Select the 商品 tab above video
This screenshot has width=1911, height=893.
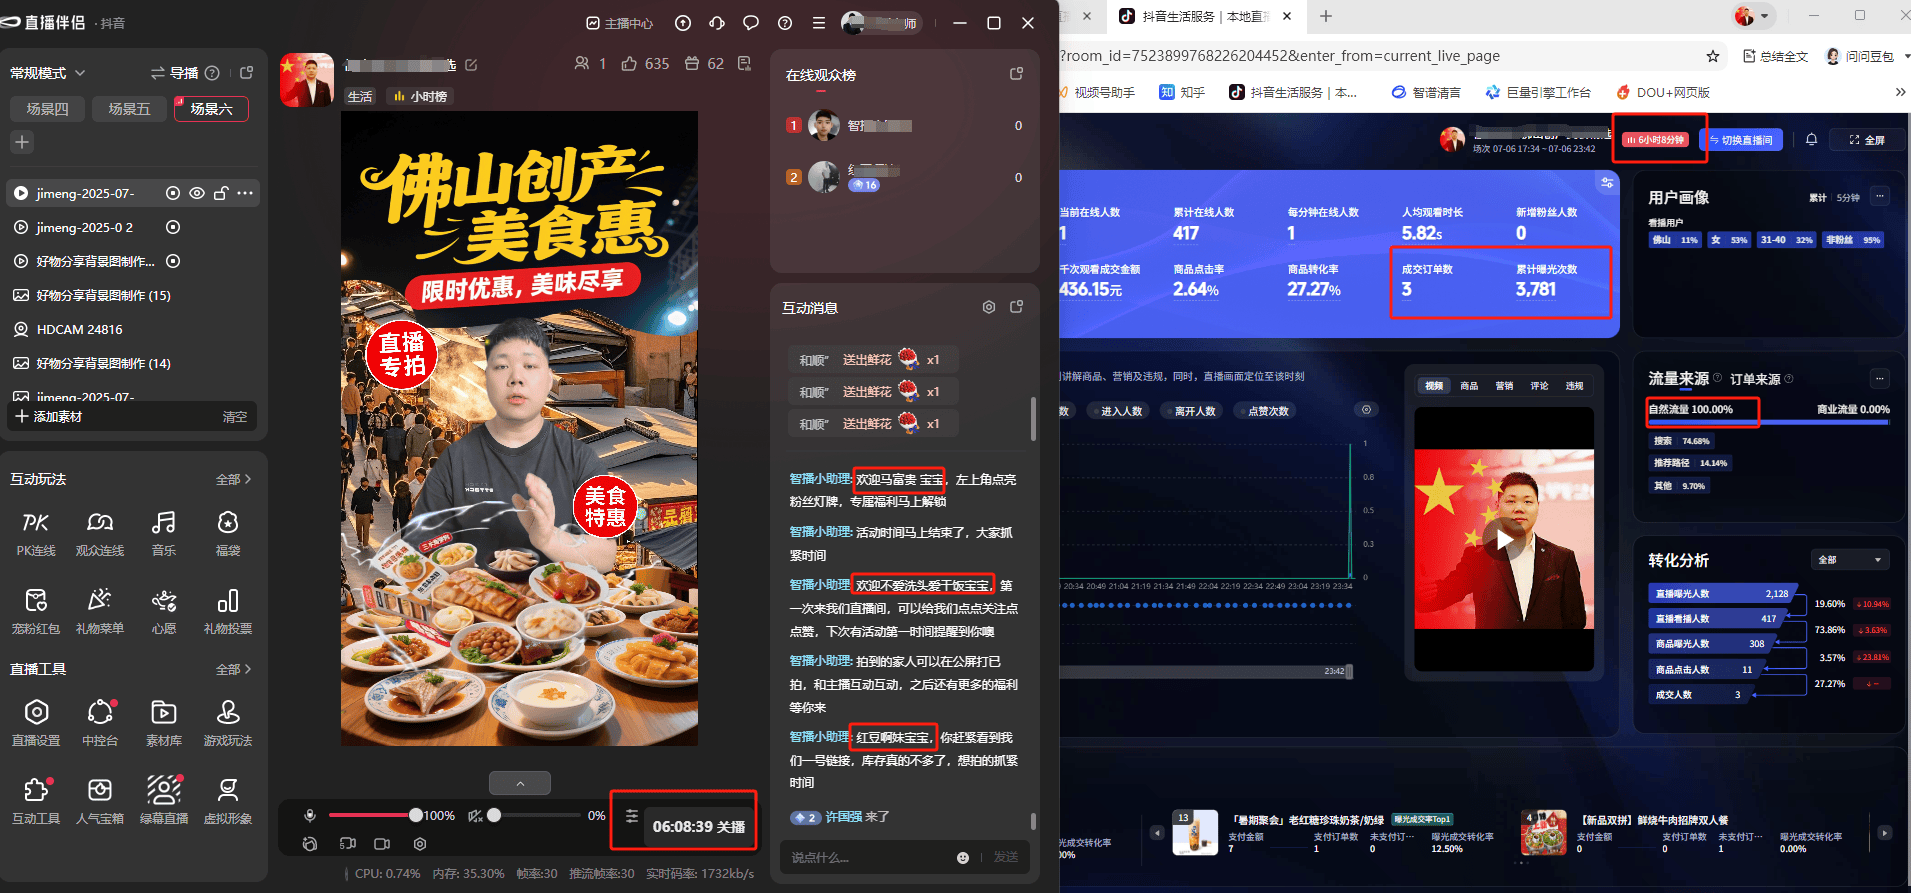pos(1469,386)
